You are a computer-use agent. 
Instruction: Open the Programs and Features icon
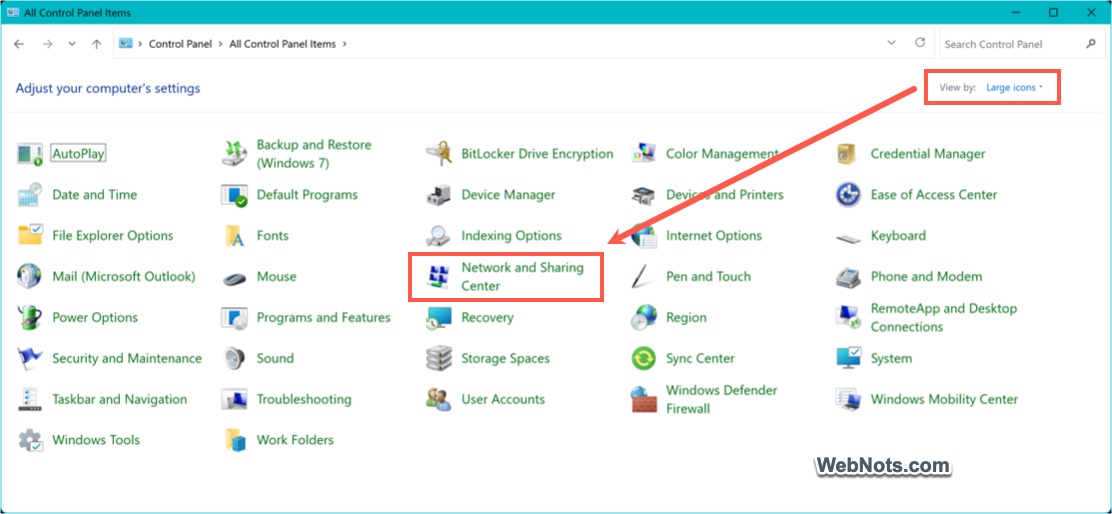tap(234, 318)
